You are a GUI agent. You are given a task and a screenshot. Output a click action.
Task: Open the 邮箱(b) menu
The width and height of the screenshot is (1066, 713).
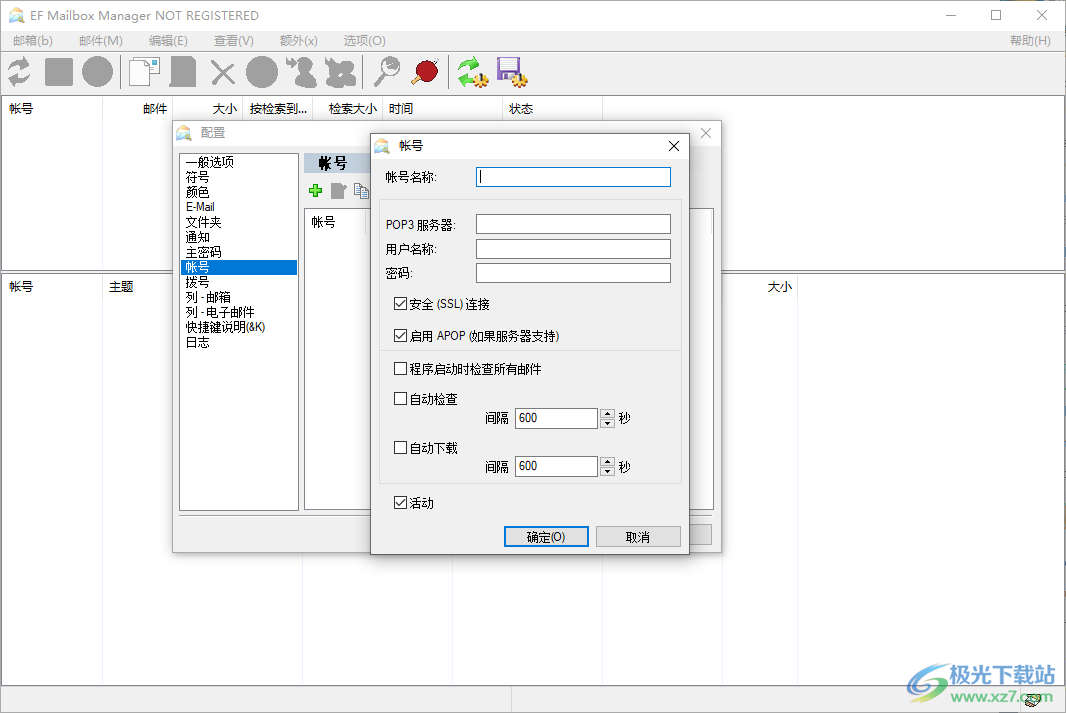point(33,41)
